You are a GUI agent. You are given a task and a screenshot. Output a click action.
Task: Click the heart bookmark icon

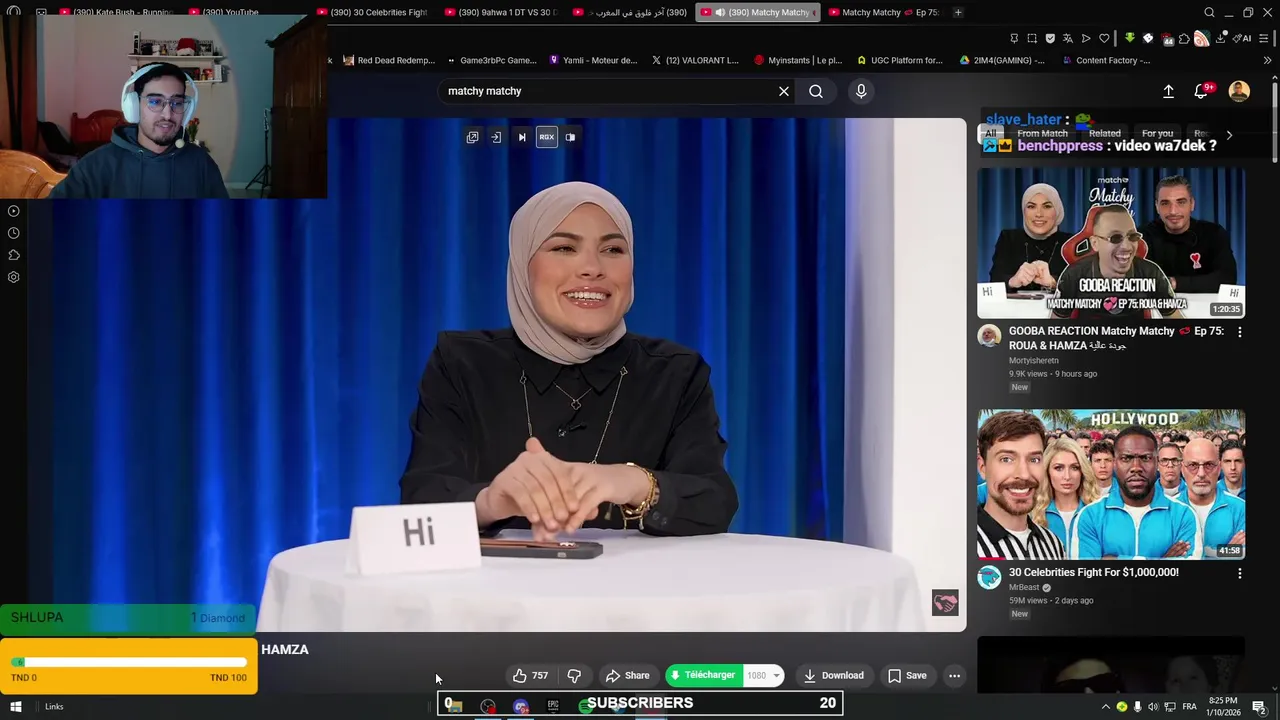click(x=1104, y=38)
